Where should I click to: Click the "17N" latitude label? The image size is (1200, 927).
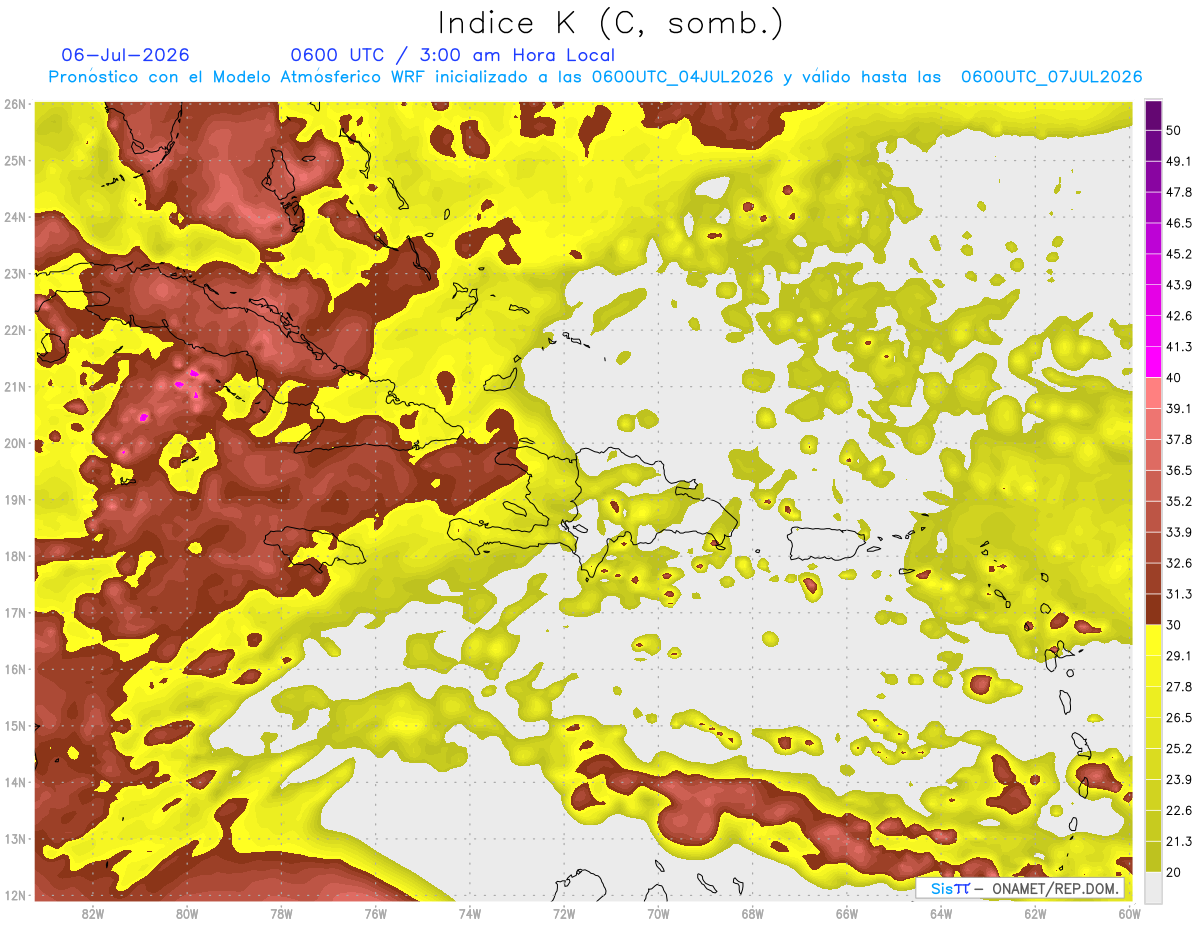point(15,613)
